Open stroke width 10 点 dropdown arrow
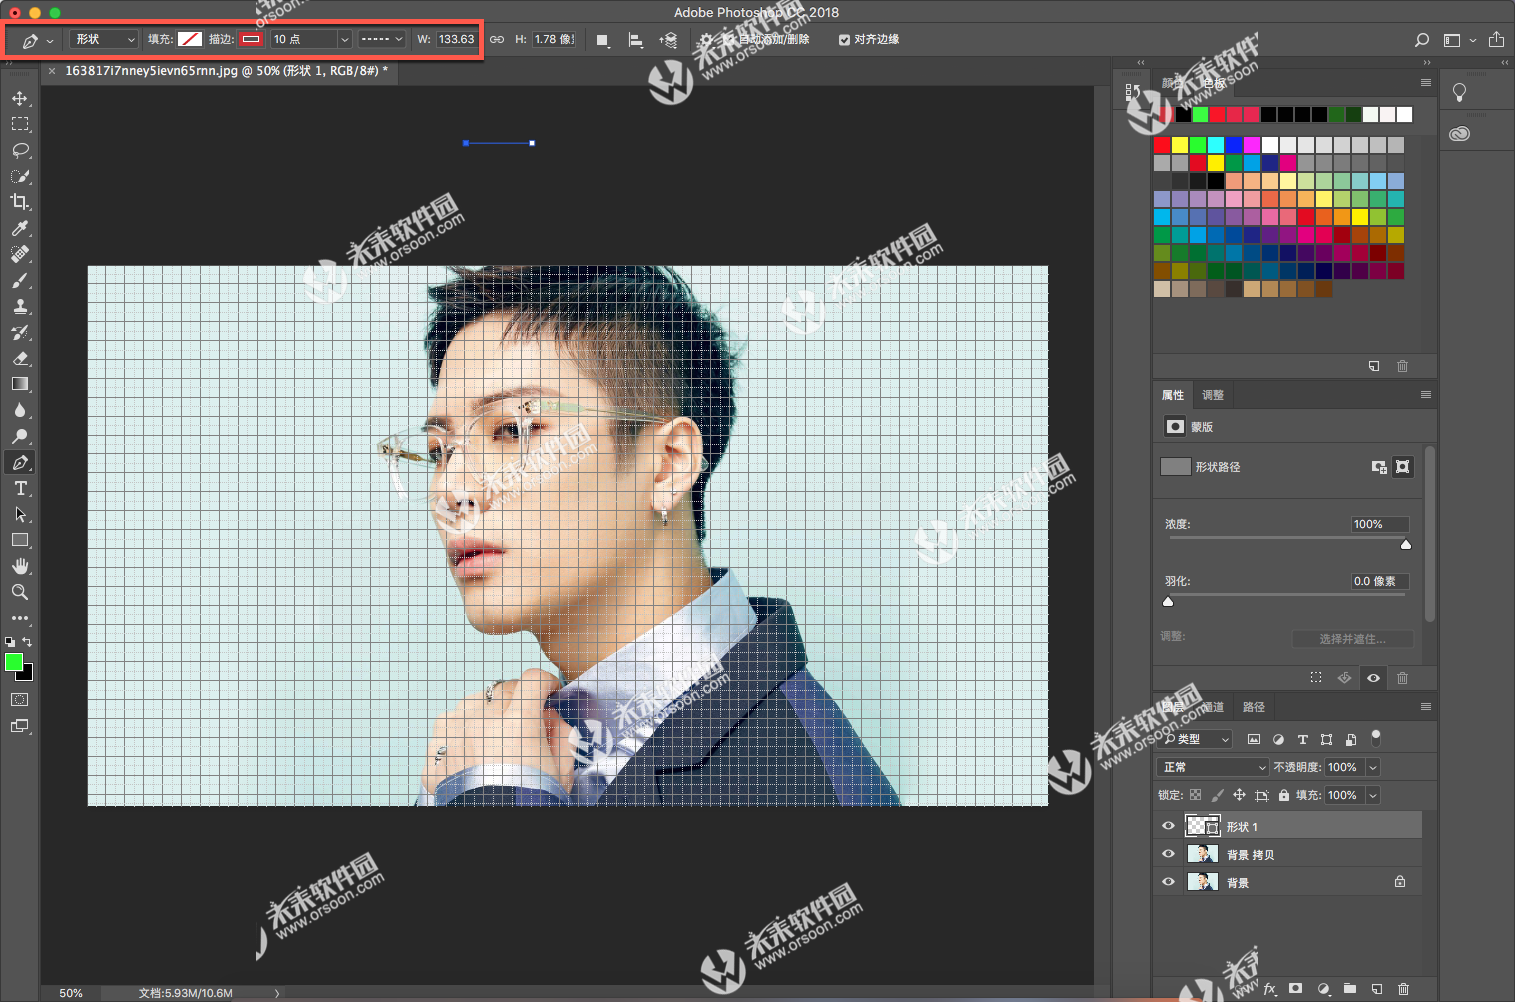Screen dimensions: 1515x1002 (x=345, y=40)
